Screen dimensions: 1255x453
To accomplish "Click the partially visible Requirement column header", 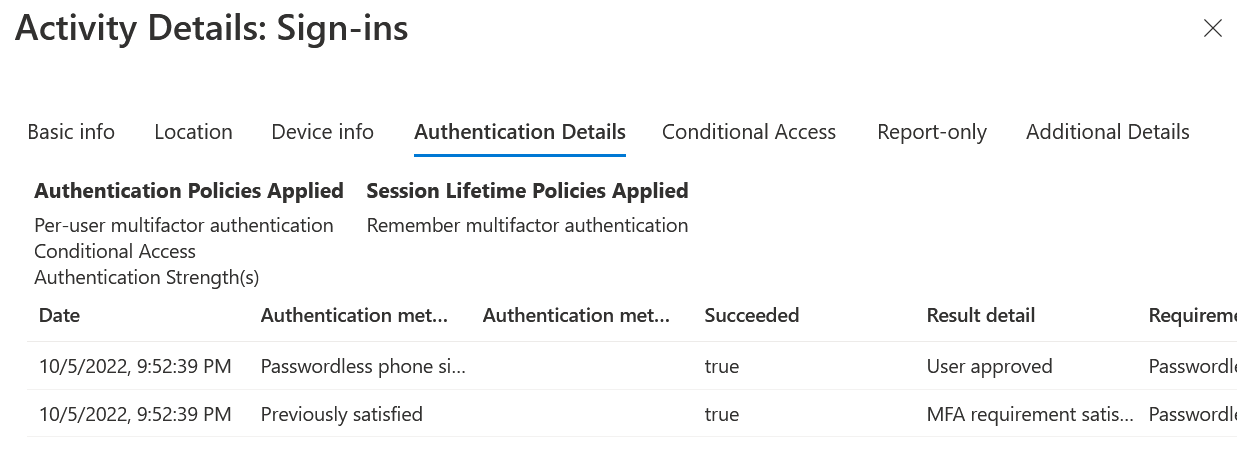I will coord(1192,316).
